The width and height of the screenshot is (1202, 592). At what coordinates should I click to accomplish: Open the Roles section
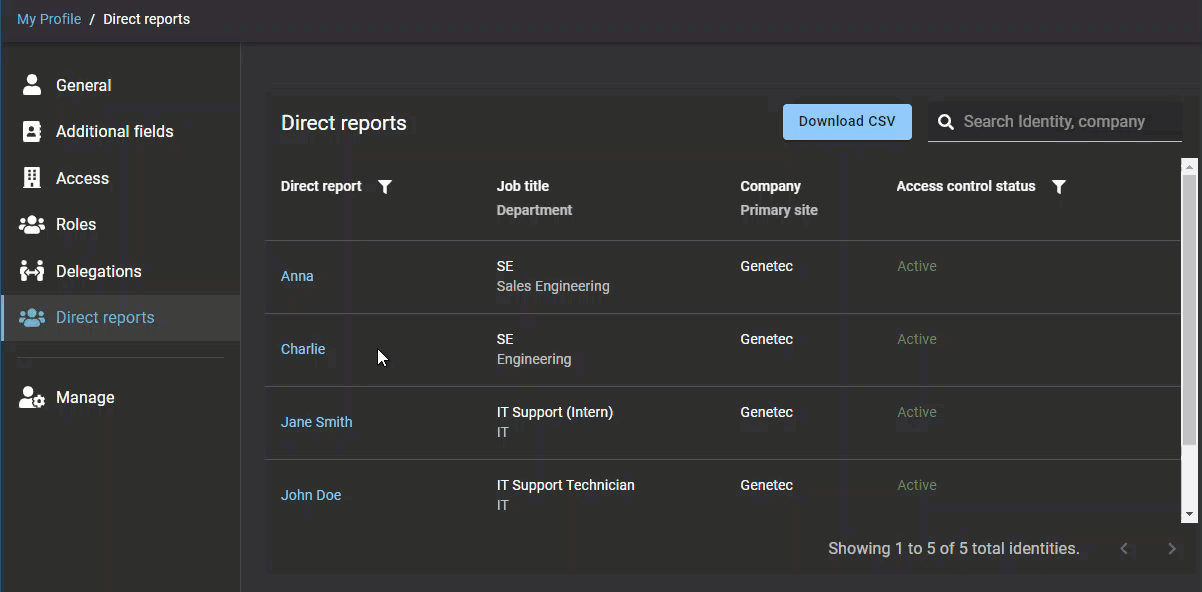[121, 224]
